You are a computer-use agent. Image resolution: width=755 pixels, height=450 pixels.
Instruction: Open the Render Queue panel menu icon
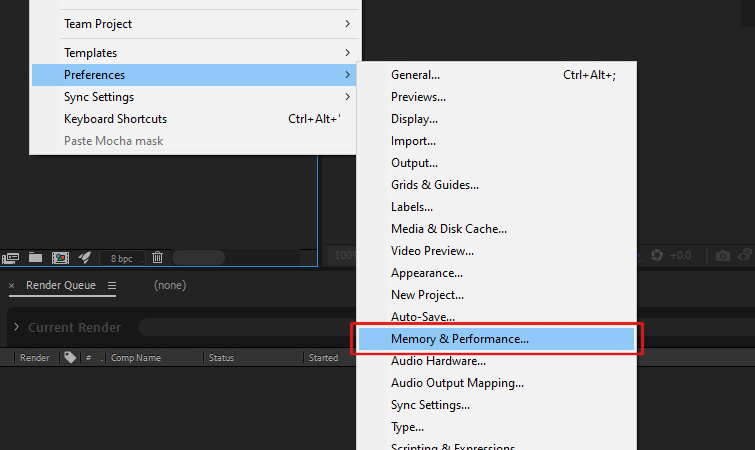tap(112, 285)
